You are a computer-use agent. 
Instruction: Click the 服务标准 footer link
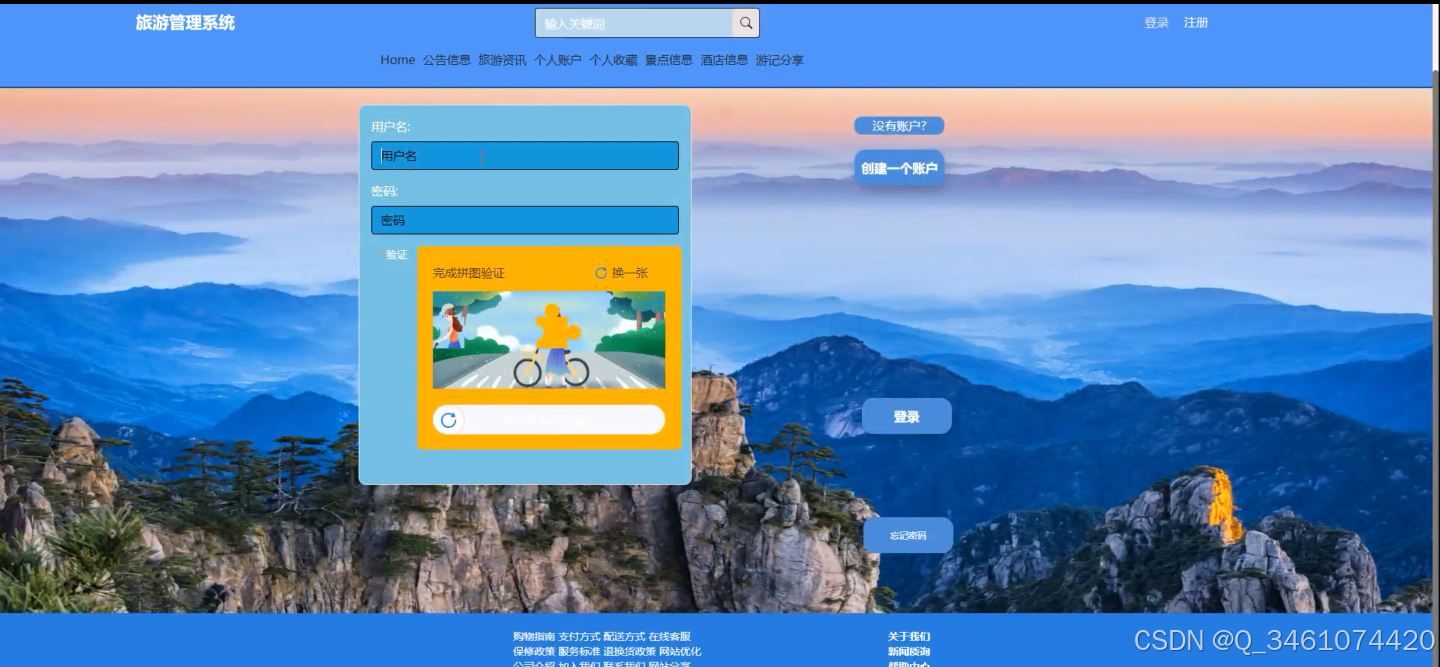(x=579, y=652)
